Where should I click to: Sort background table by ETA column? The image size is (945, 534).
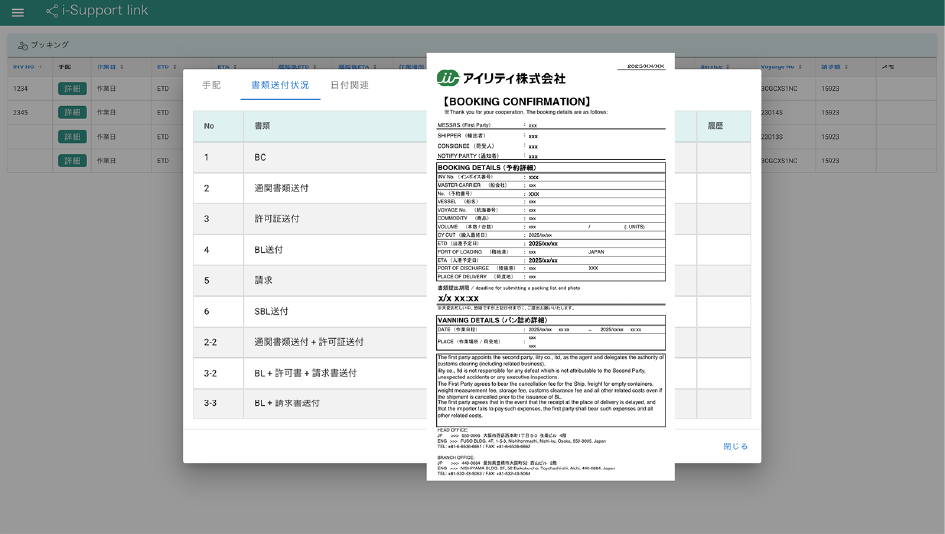[x=227, y=67]
